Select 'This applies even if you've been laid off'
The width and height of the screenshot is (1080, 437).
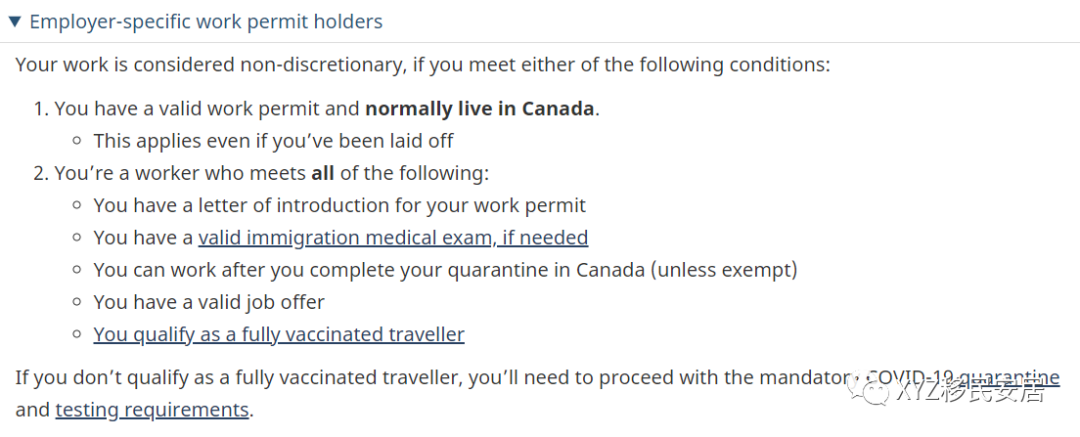click(x=273, y=141)
